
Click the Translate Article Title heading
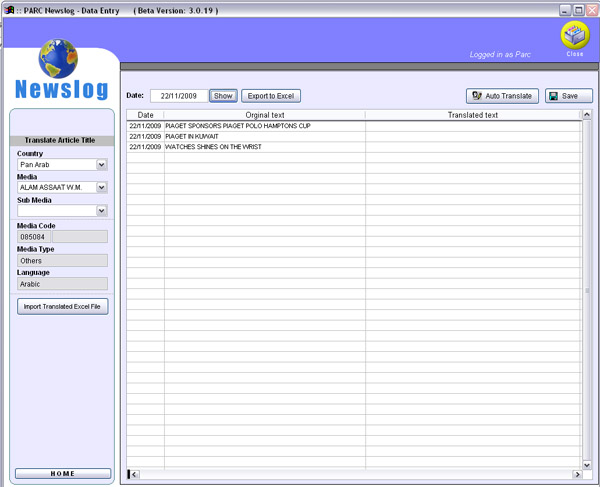(60, 140)
